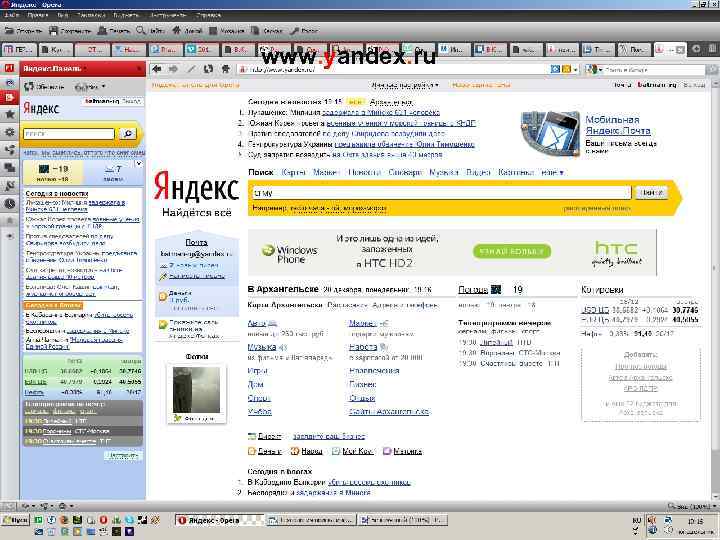Open the Личные настройки dropdown at the page top
This screenshot has height=540, width=720.
(x=405, y=85)
